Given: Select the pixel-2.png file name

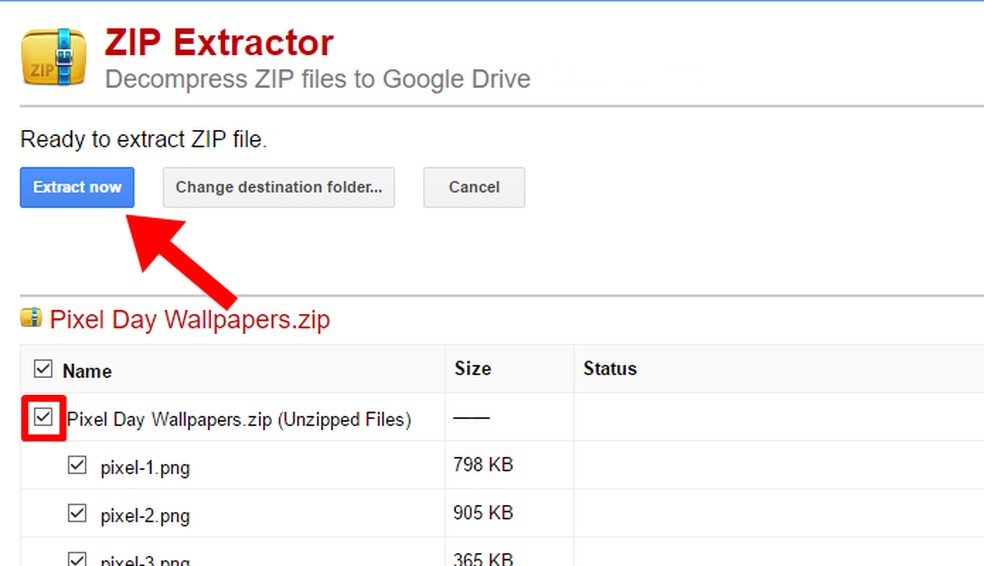Looking at the screenshot, I should pos(145,516).
